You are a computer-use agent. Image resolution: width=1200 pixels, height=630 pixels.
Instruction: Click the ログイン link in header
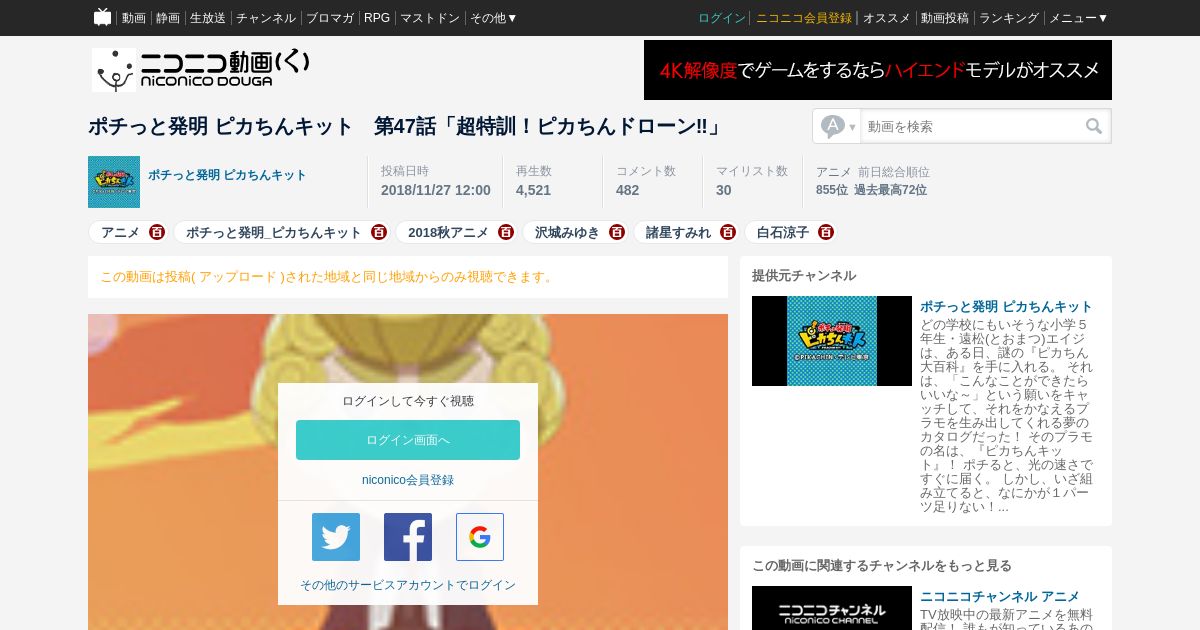pyautogui.click(x=722, y=18)
